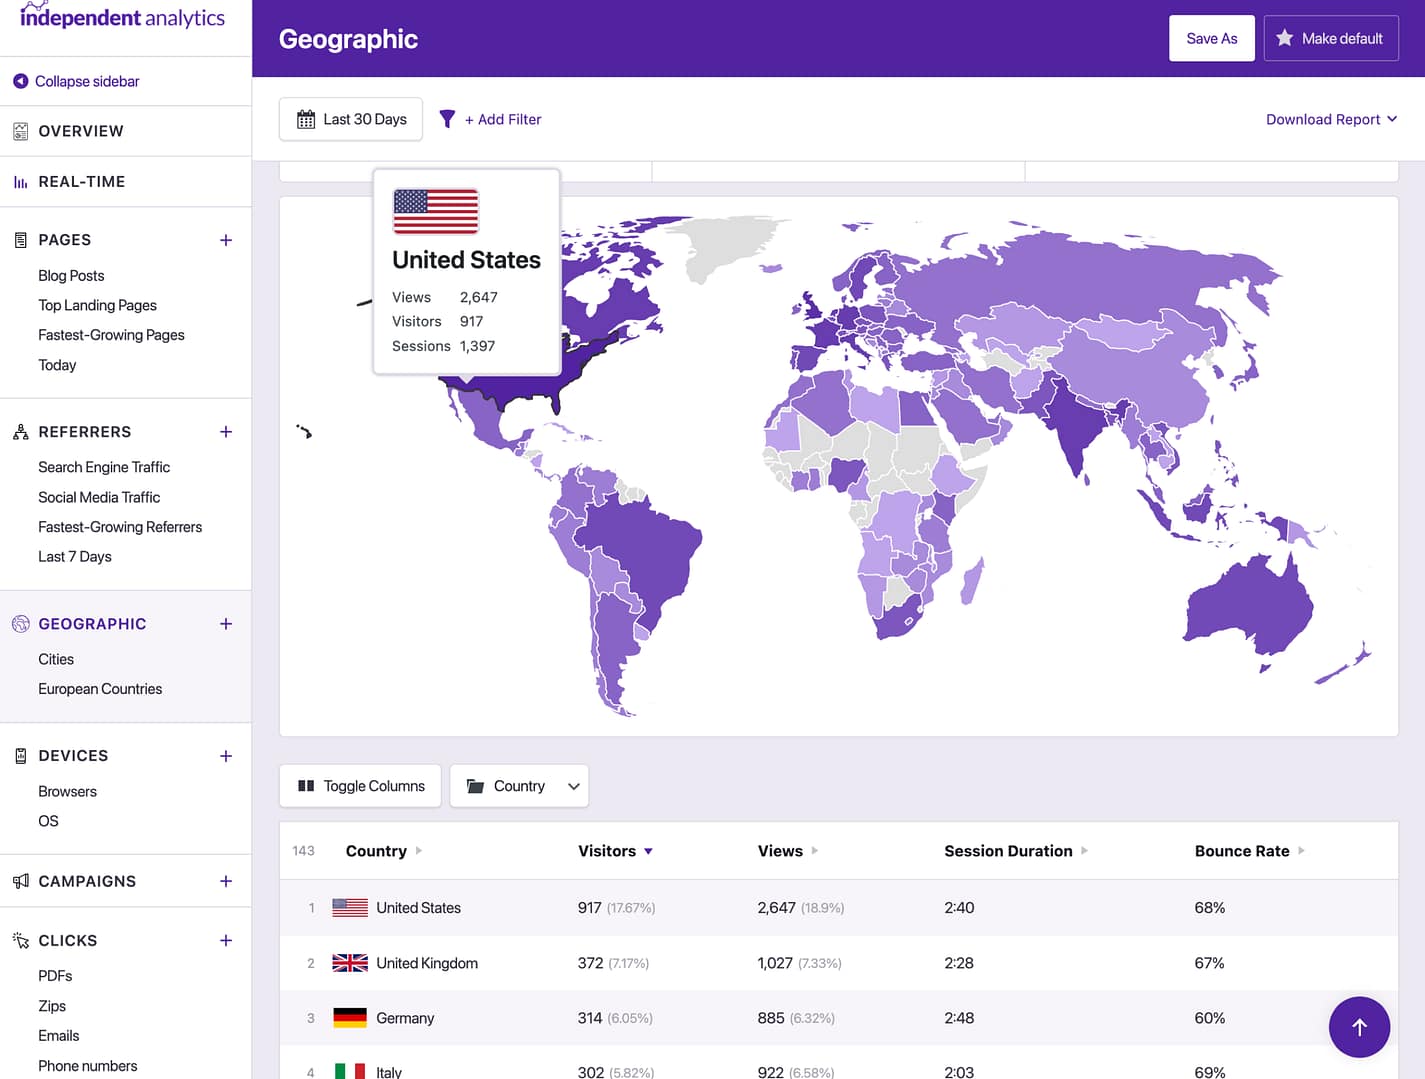Click the scroll-to-top arrow button
This screenshot has height=1079, width=1425.
click(x=1359, y=1027)
